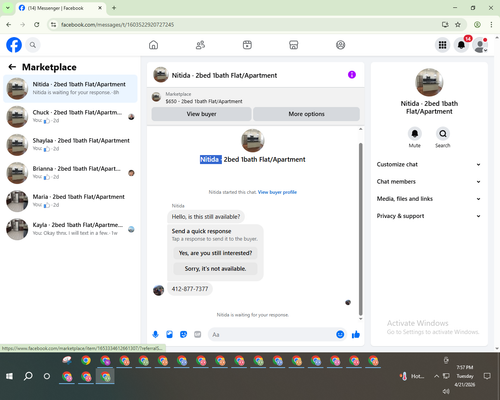Open Chrome's tab search dropdown arrow
This screenshot has width=500, height=400.
tap(8, 8)
